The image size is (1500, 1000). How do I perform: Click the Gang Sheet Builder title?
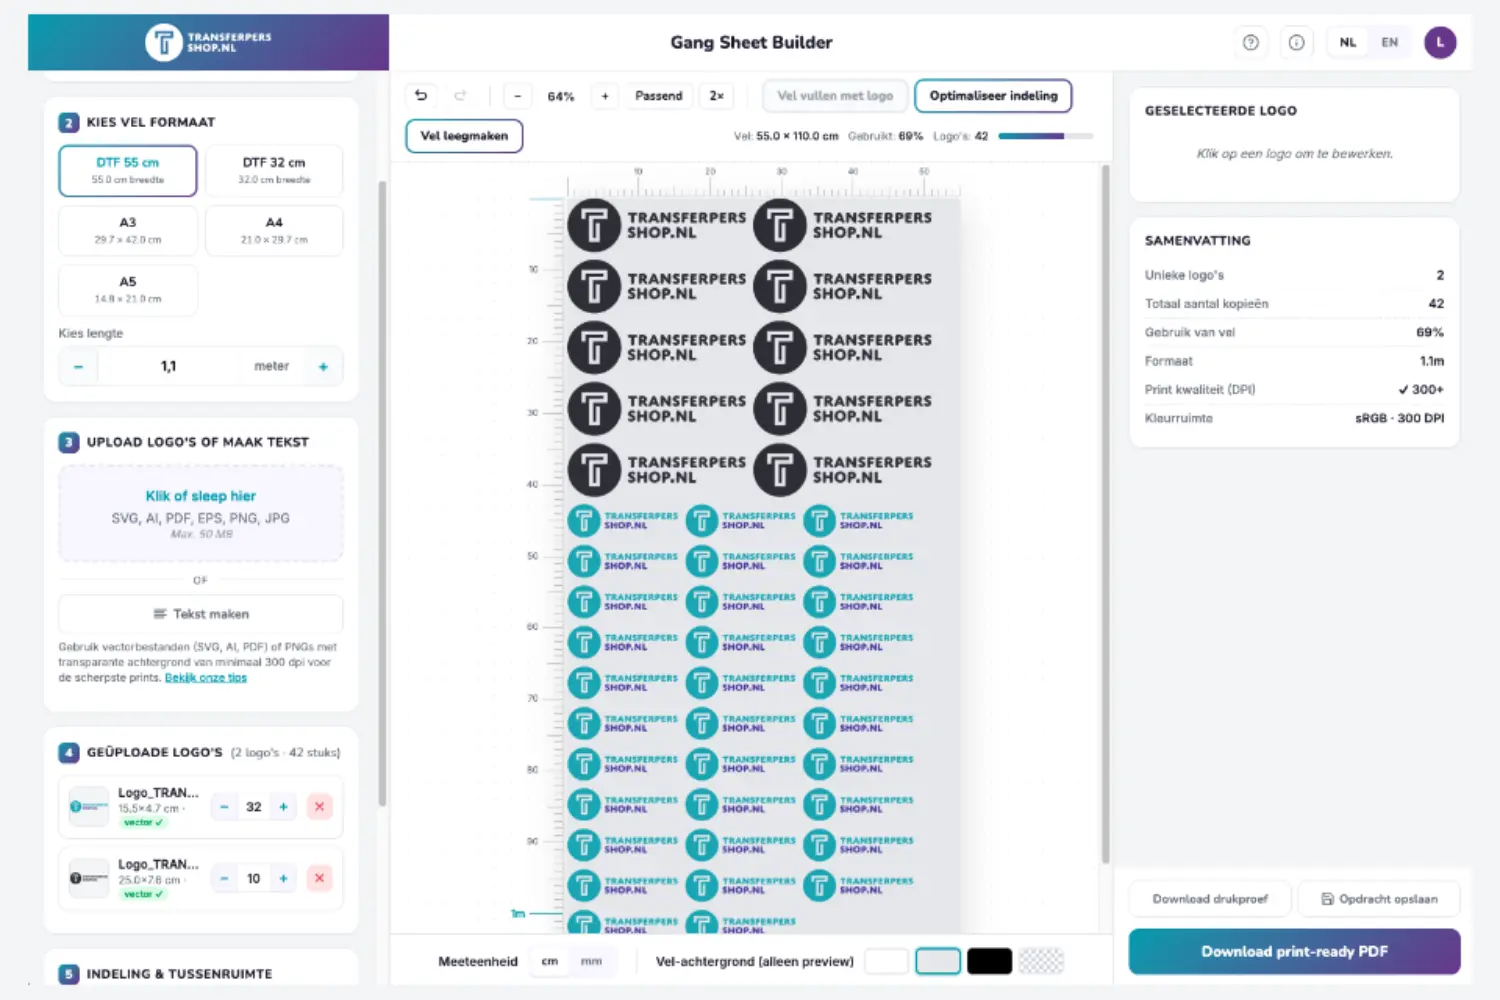[751, 42]
